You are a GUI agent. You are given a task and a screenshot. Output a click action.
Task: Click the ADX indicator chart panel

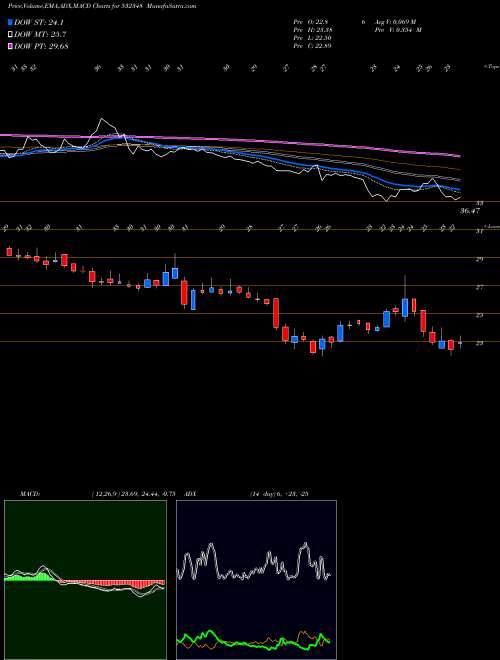click(x=256, y=580)
